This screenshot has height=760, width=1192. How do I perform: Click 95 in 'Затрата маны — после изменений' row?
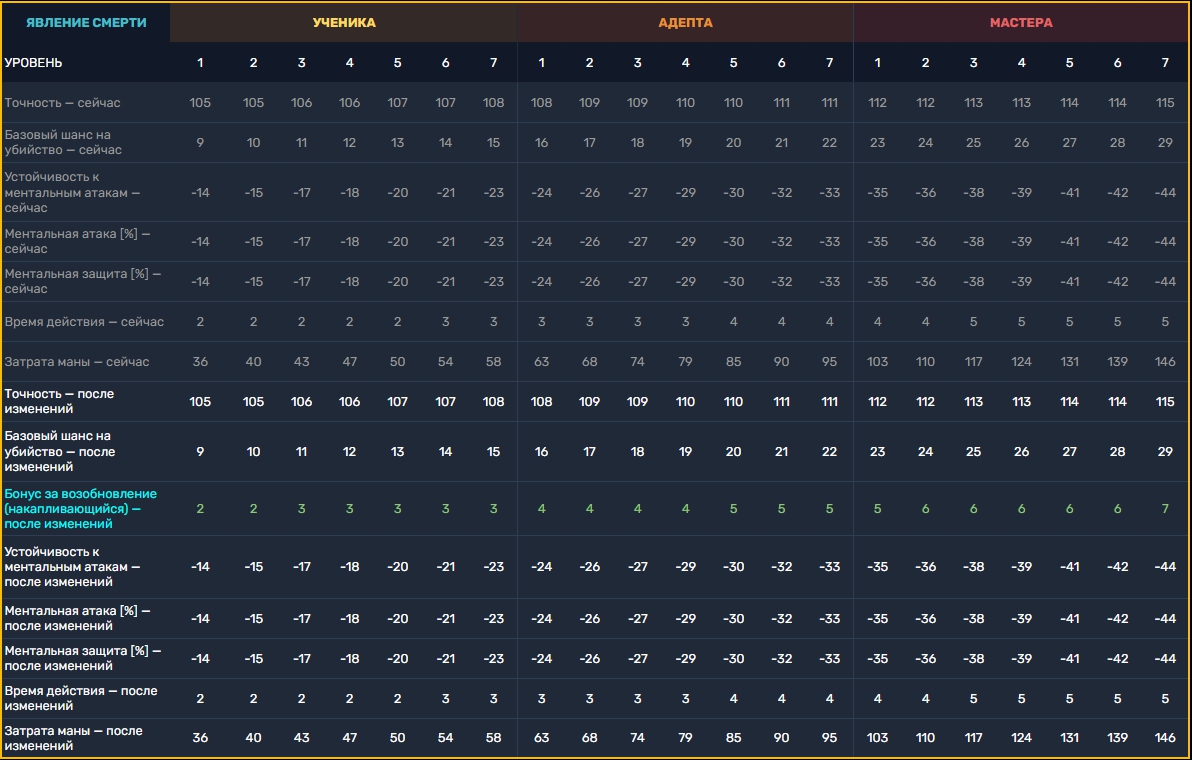tap(829, 738)
